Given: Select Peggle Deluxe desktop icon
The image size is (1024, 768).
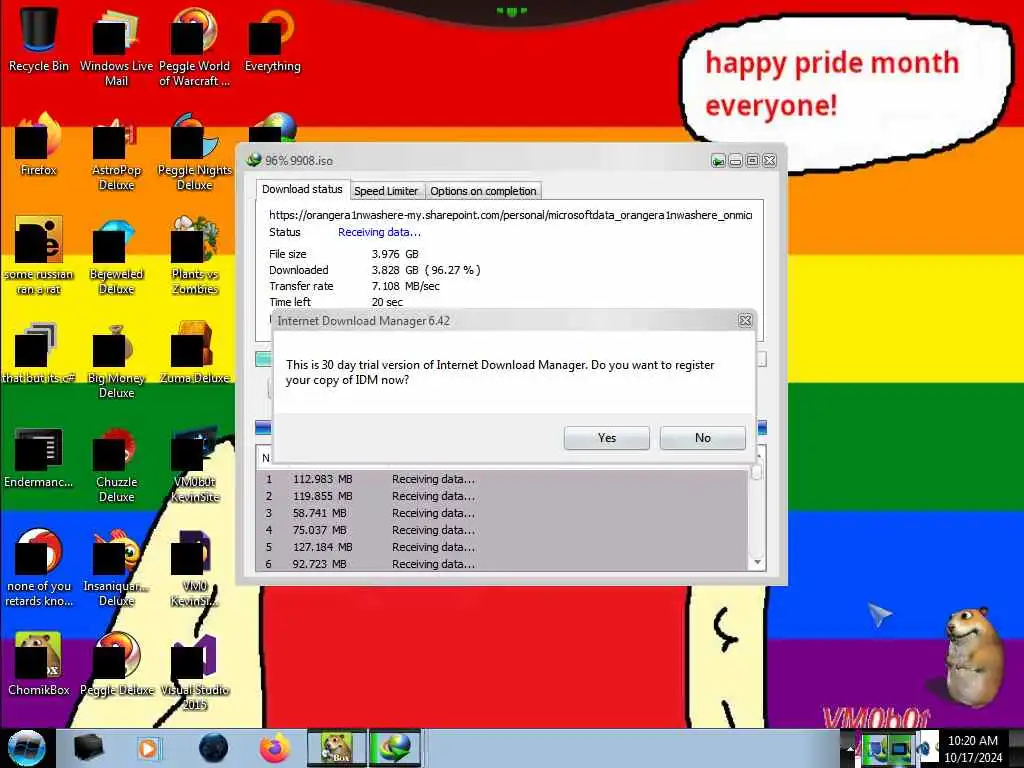Looking at the screenshot, I should click(x=116, y=664).
